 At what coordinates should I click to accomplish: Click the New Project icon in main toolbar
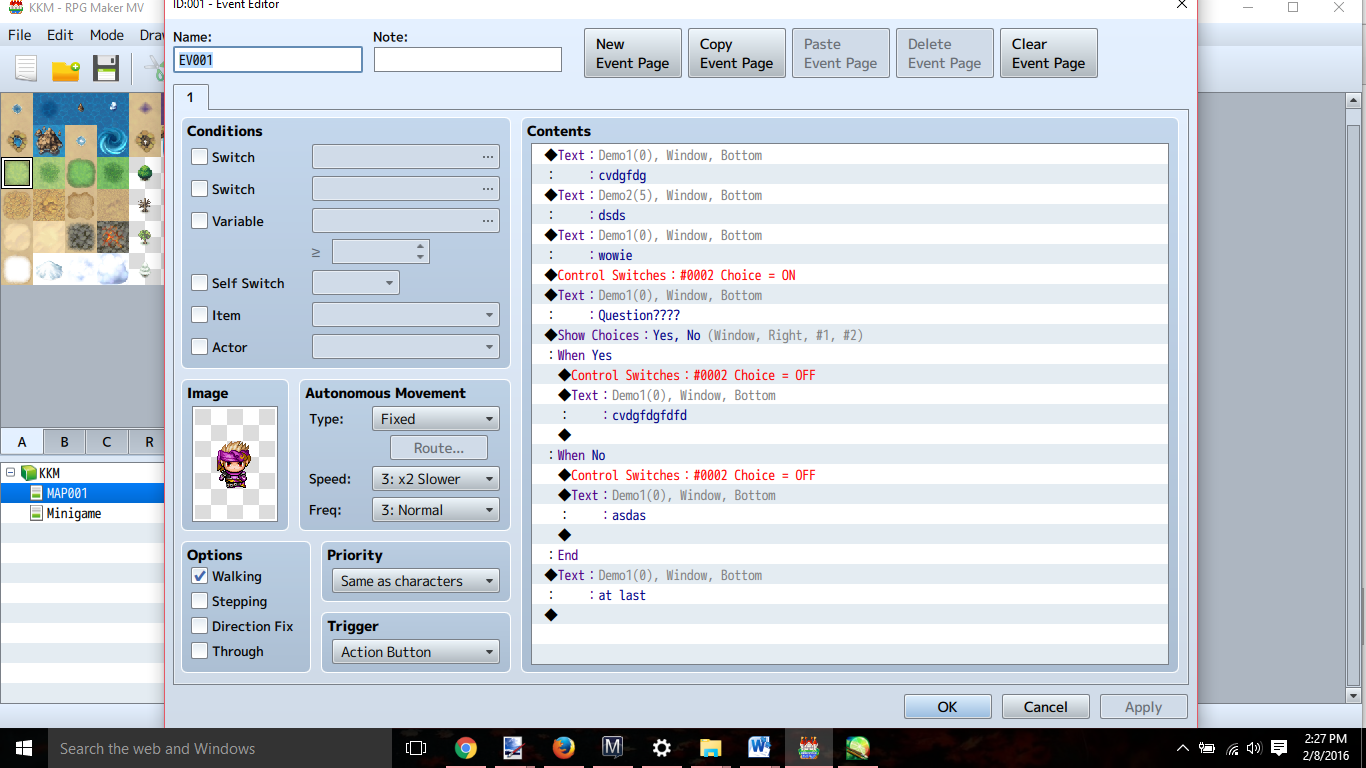point(26,69)
